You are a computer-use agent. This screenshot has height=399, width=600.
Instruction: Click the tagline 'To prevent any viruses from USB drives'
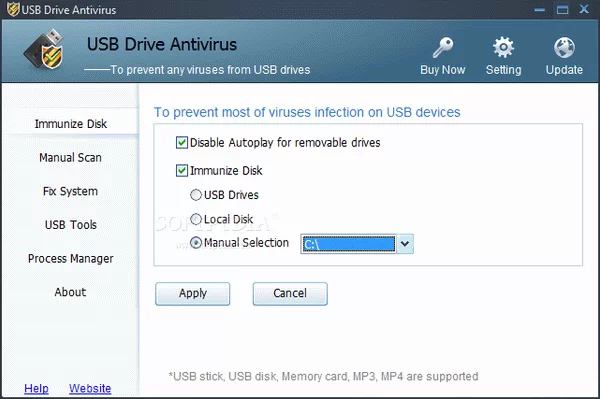coord(210,70)
